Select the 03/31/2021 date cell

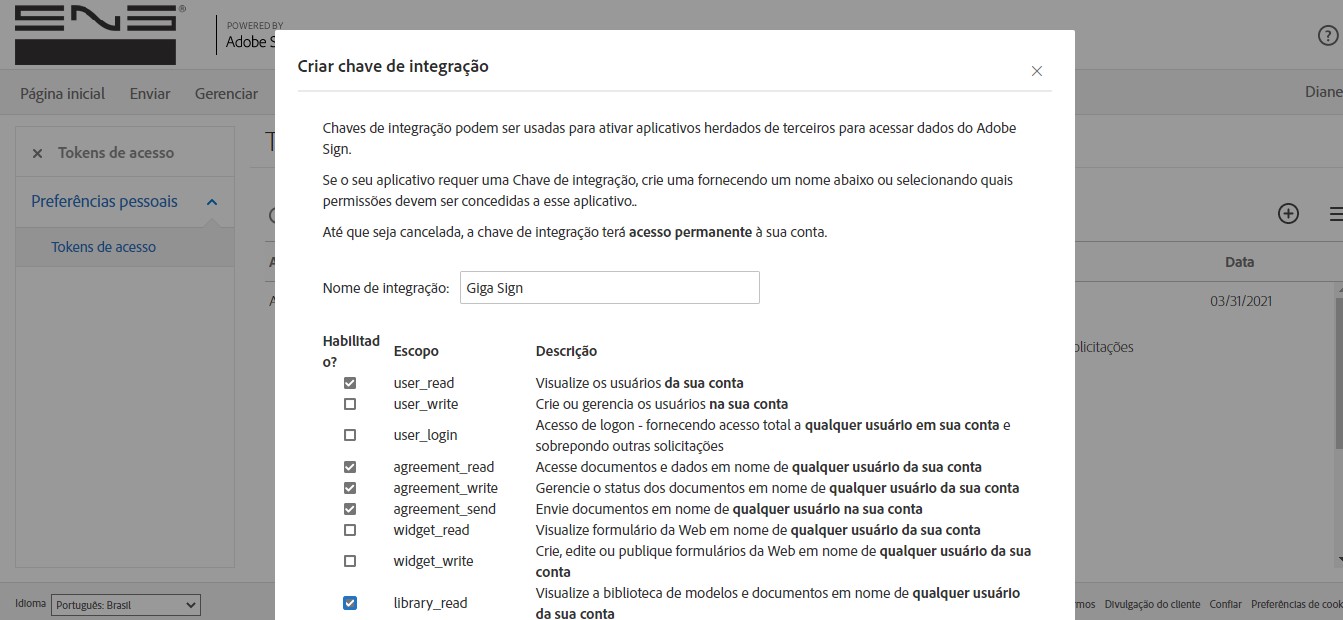pyautogui.click(x=1241, y=301)
